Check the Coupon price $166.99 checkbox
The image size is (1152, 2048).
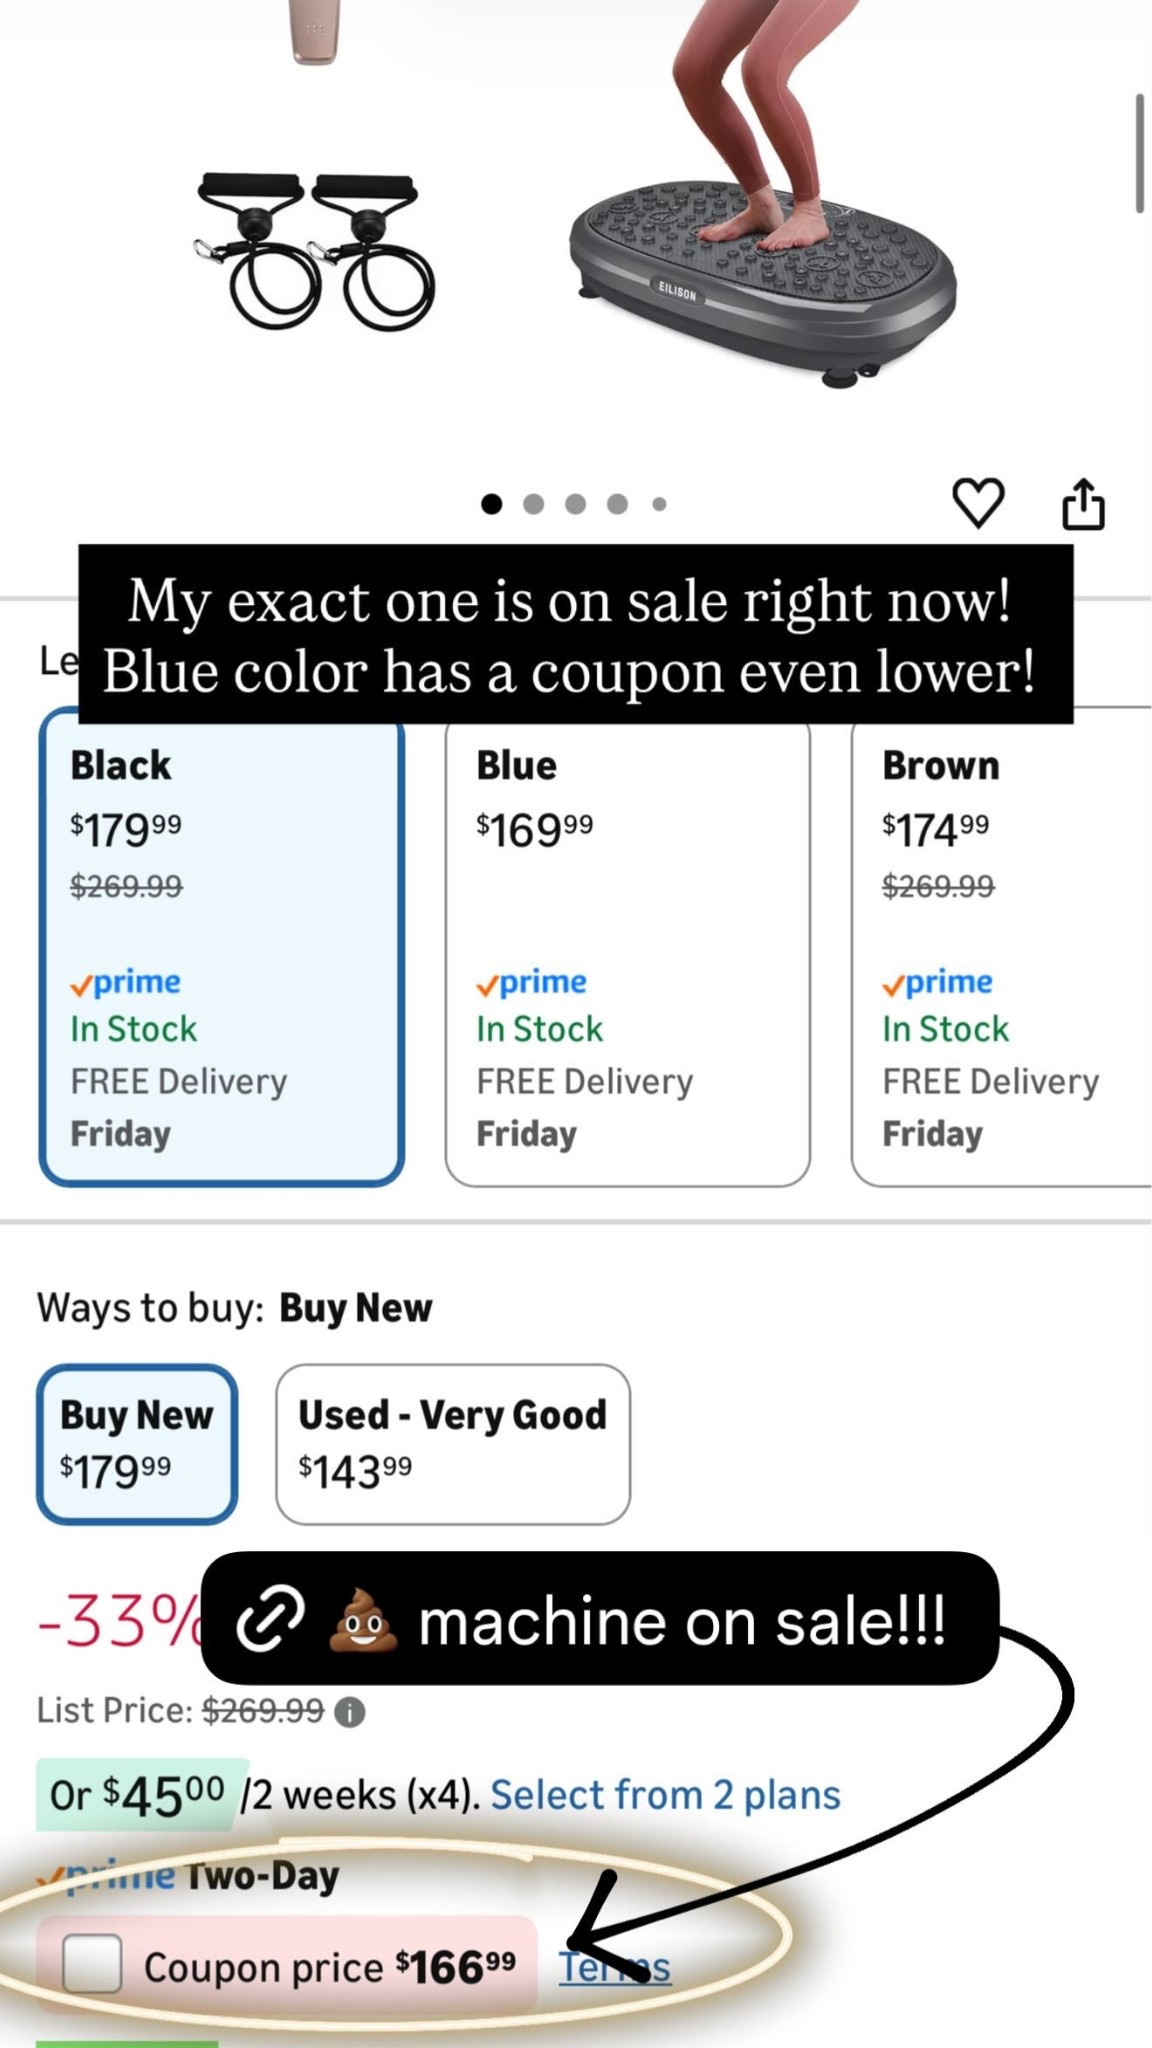[x=92, y=1963]
